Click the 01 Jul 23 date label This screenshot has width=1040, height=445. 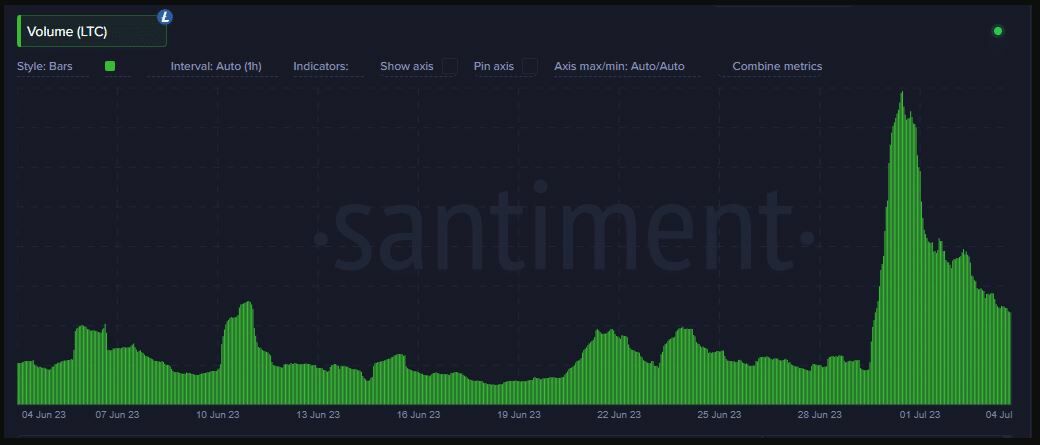920,415
